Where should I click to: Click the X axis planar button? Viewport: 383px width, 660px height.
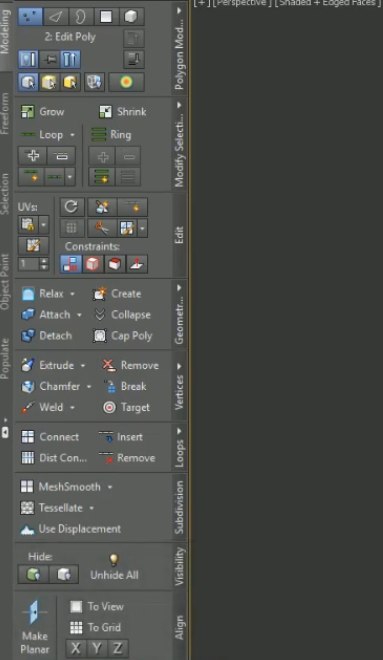[x=76, y=648]
